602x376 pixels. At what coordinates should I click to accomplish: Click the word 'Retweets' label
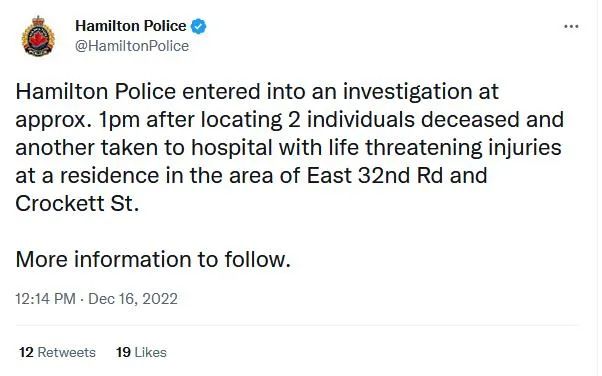click(67, 352)
